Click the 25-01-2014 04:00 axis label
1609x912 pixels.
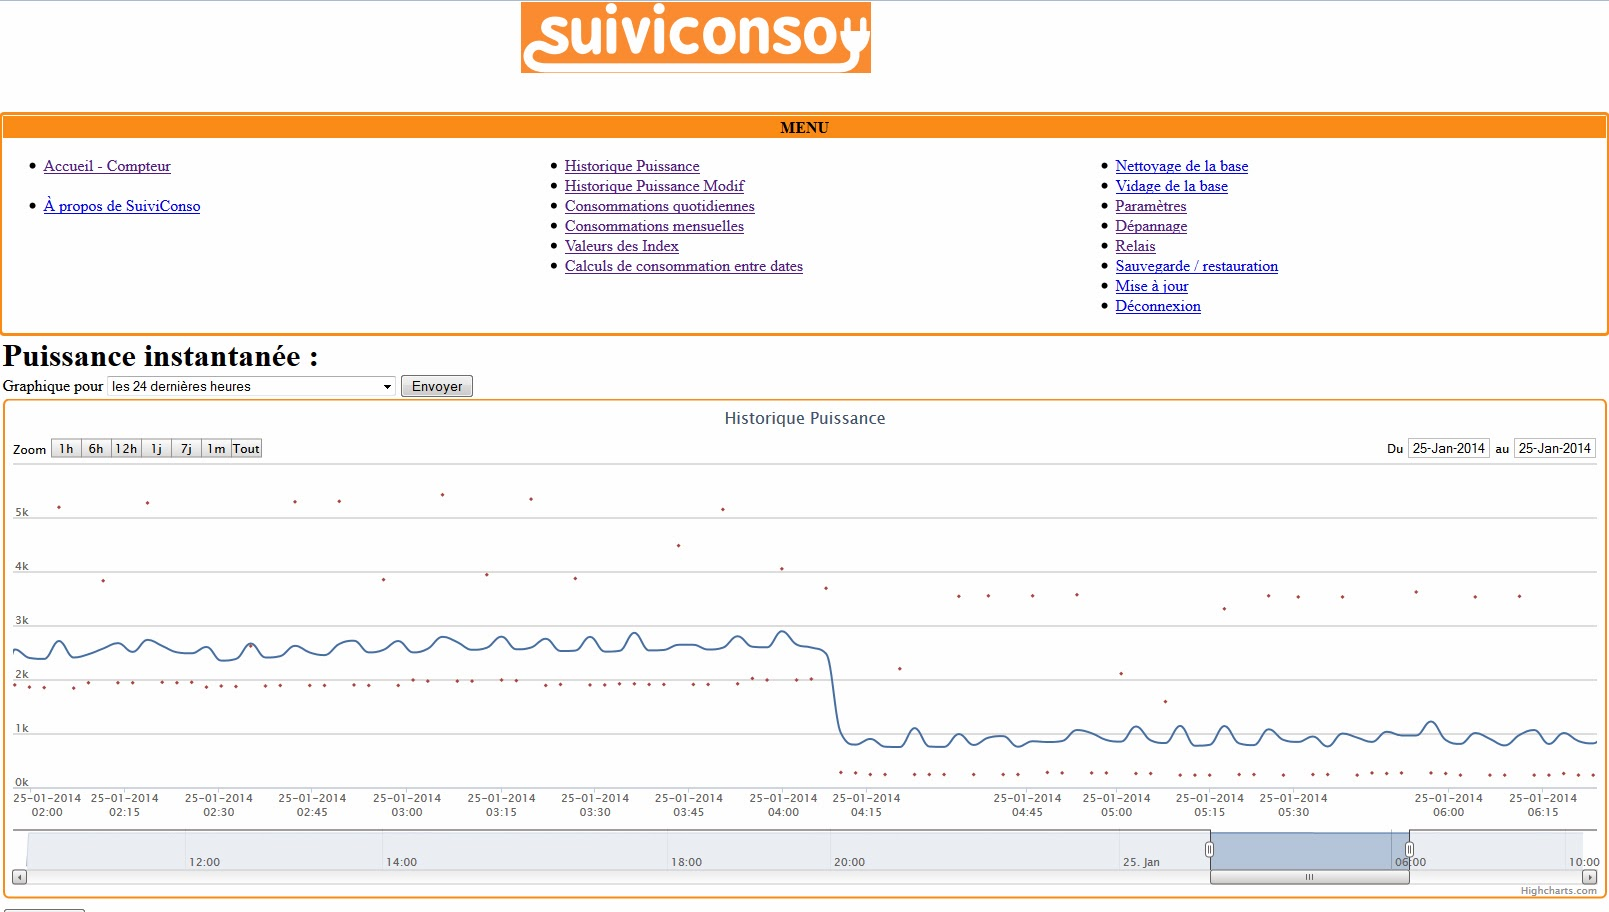783,805
